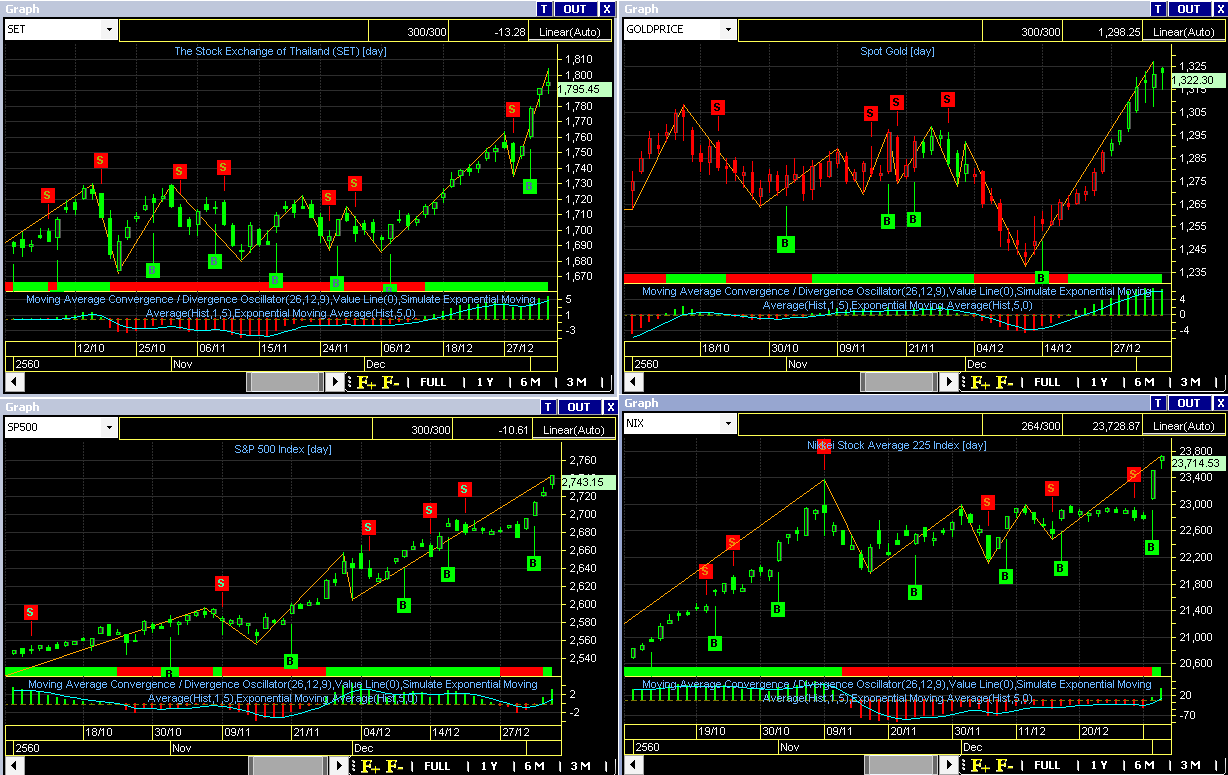Select 1Y range in Spot Gold graph
1228x775 pixels.
click(1099, 382)
